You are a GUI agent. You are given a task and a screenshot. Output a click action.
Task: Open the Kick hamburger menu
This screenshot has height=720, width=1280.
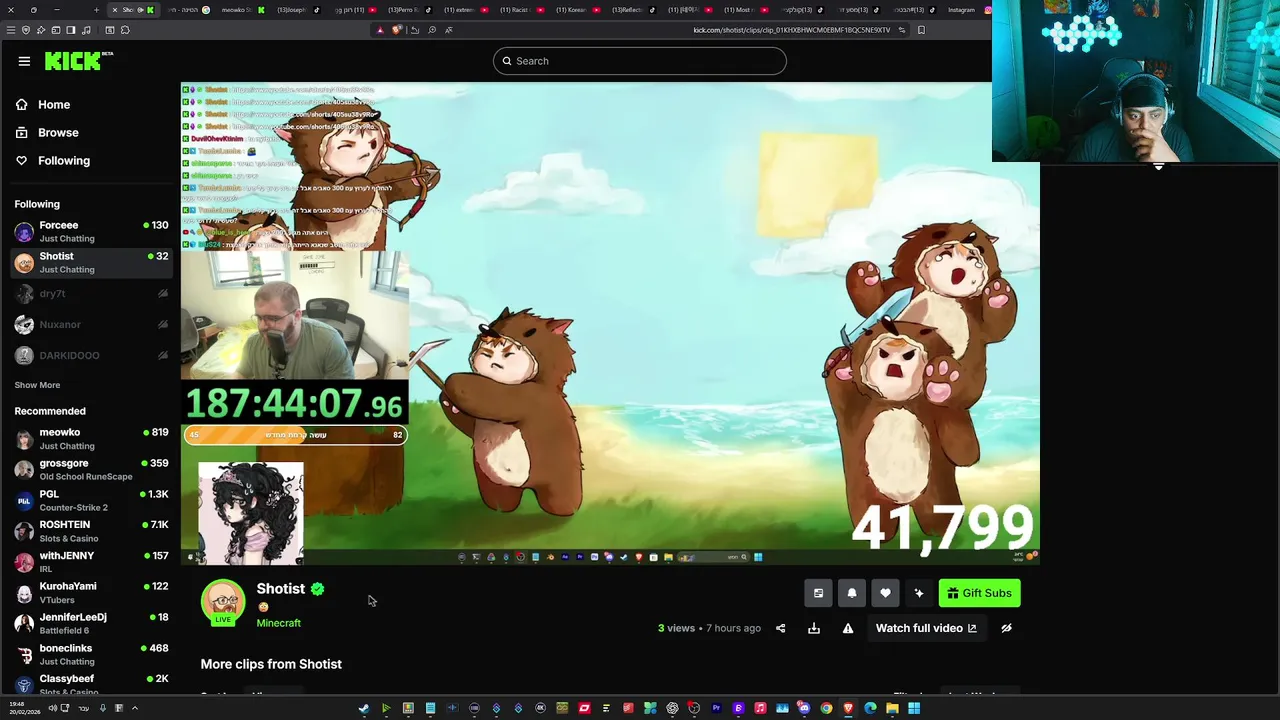[24, 61]
